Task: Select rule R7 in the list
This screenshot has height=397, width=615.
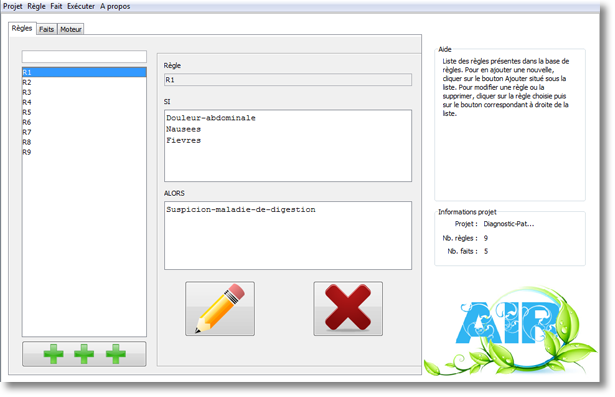Action: 84,132
